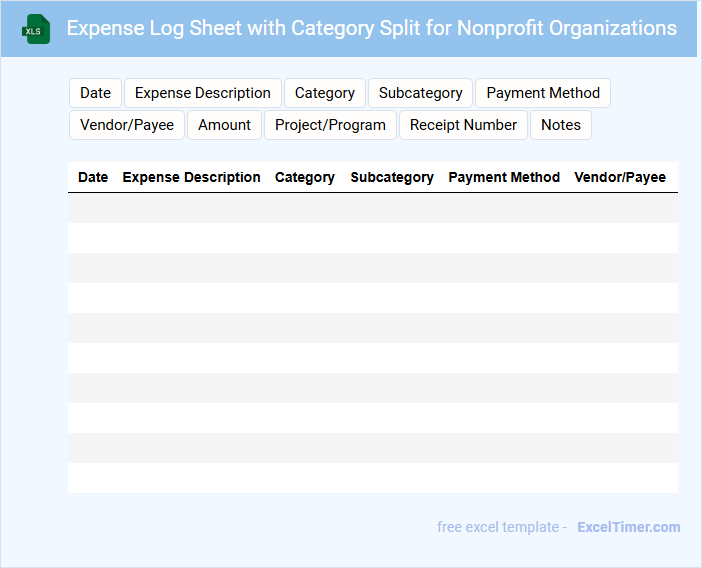Screen dimensions: 702x568
Task: Select the Expense Description tag chip
Action: click(203, 93)
